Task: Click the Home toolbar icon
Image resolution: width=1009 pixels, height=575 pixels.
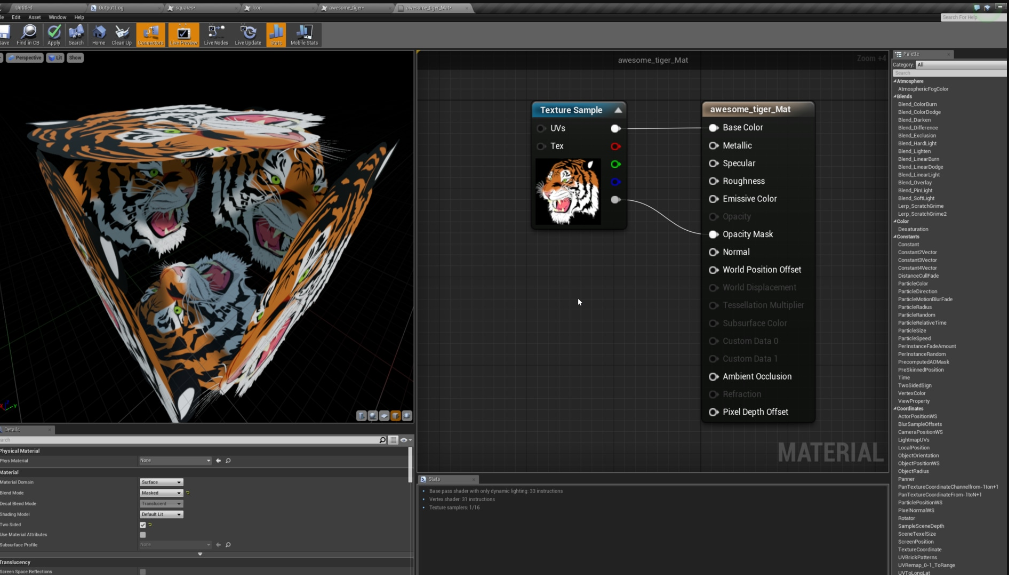Action: (x=98, y=35)
